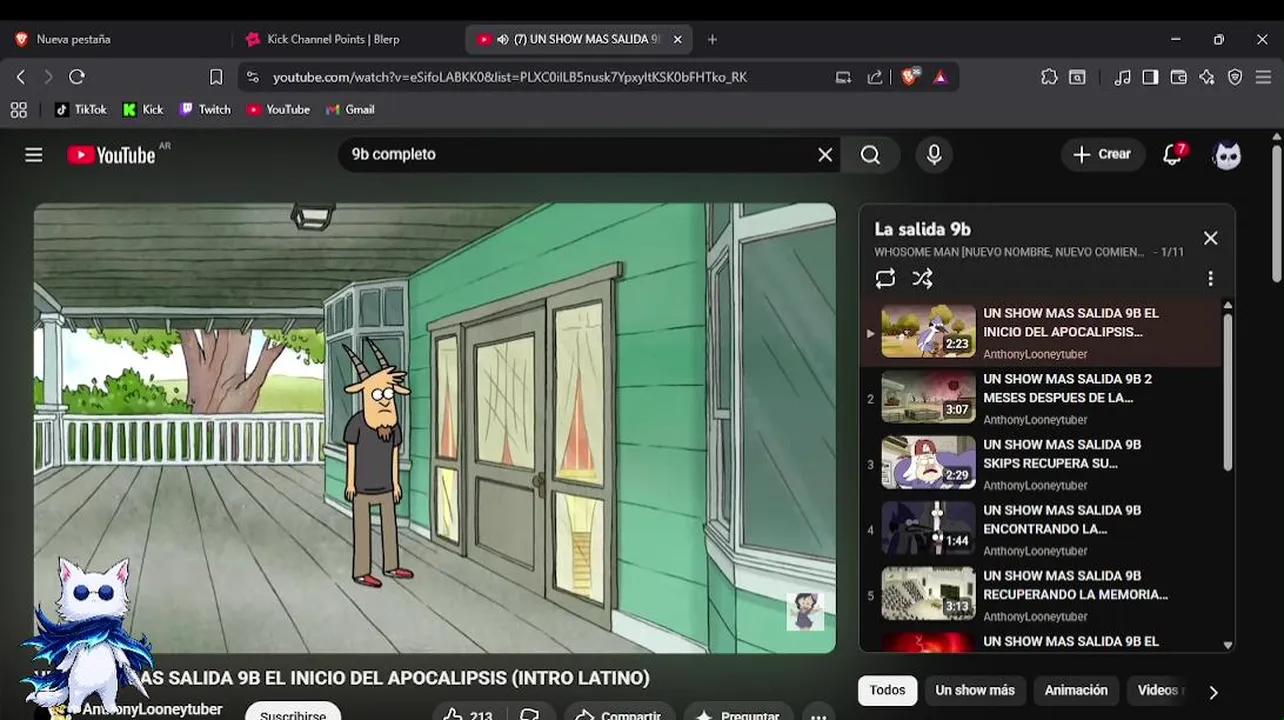
Task: Select the Animación filter chip
Action: tap(1076, 690)
